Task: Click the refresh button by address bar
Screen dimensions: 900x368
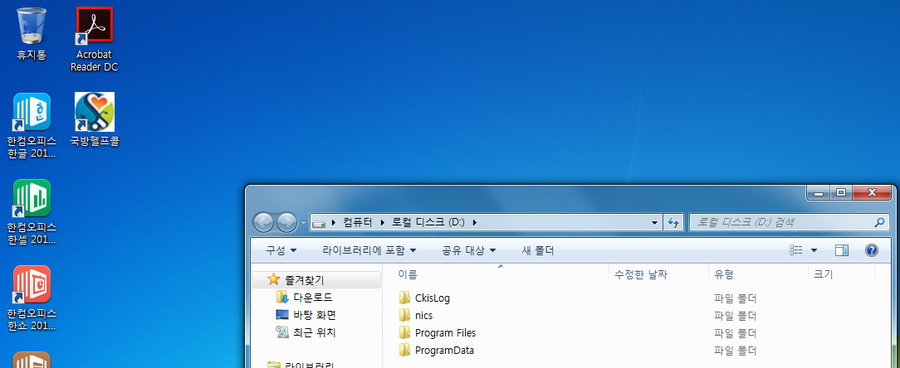Action: [673, 222]
